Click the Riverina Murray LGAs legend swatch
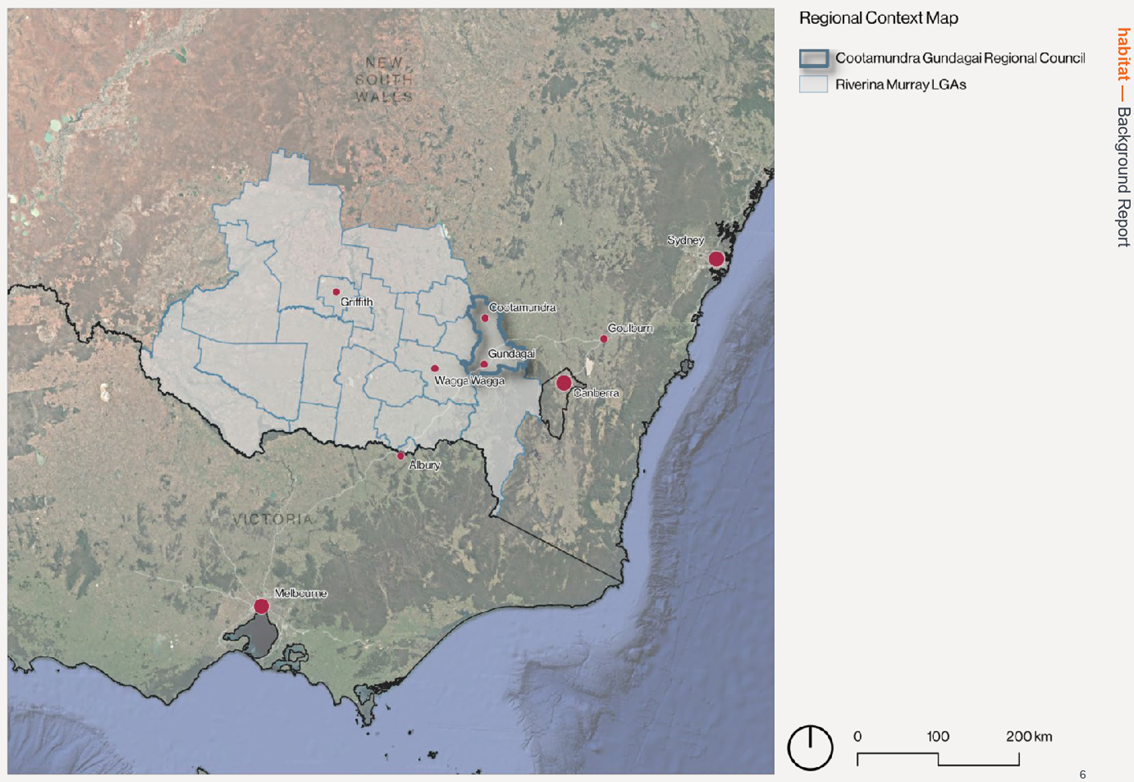Image resolution: width=1134 pixels, height=782 pixels. (x=814, y=85)
